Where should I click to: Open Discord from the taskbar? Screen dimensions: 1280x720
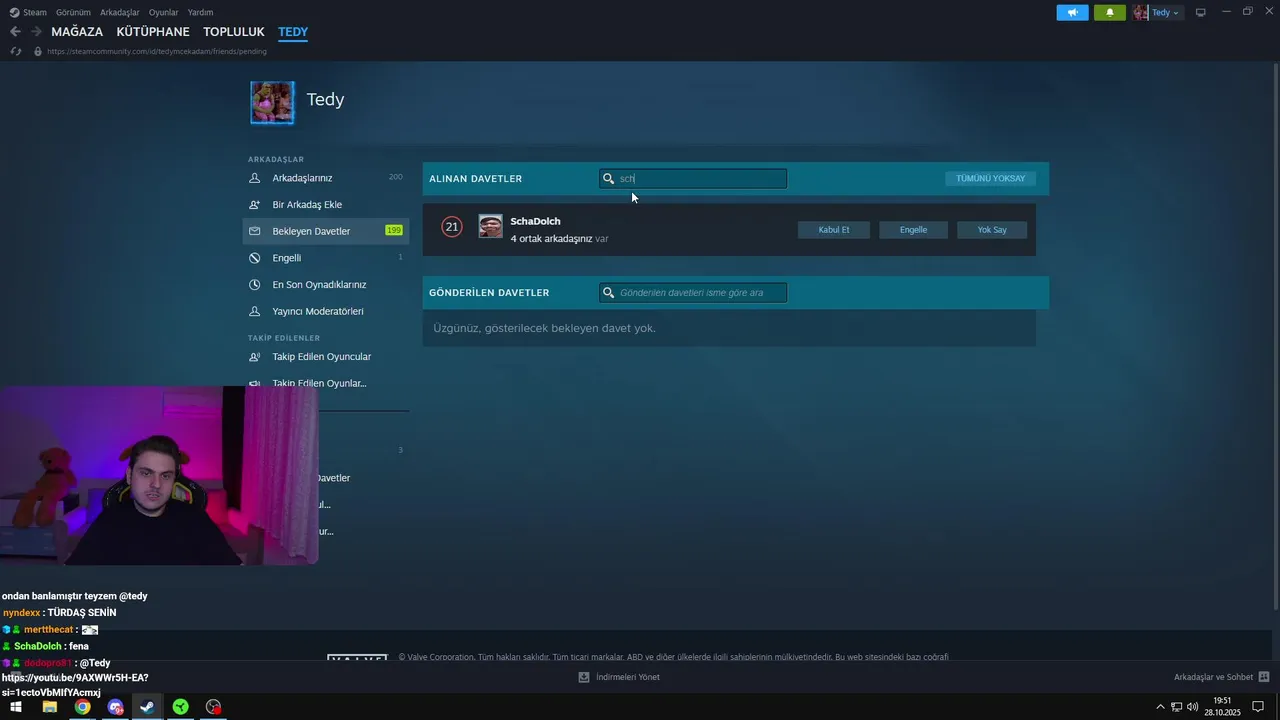coord(115,707)
